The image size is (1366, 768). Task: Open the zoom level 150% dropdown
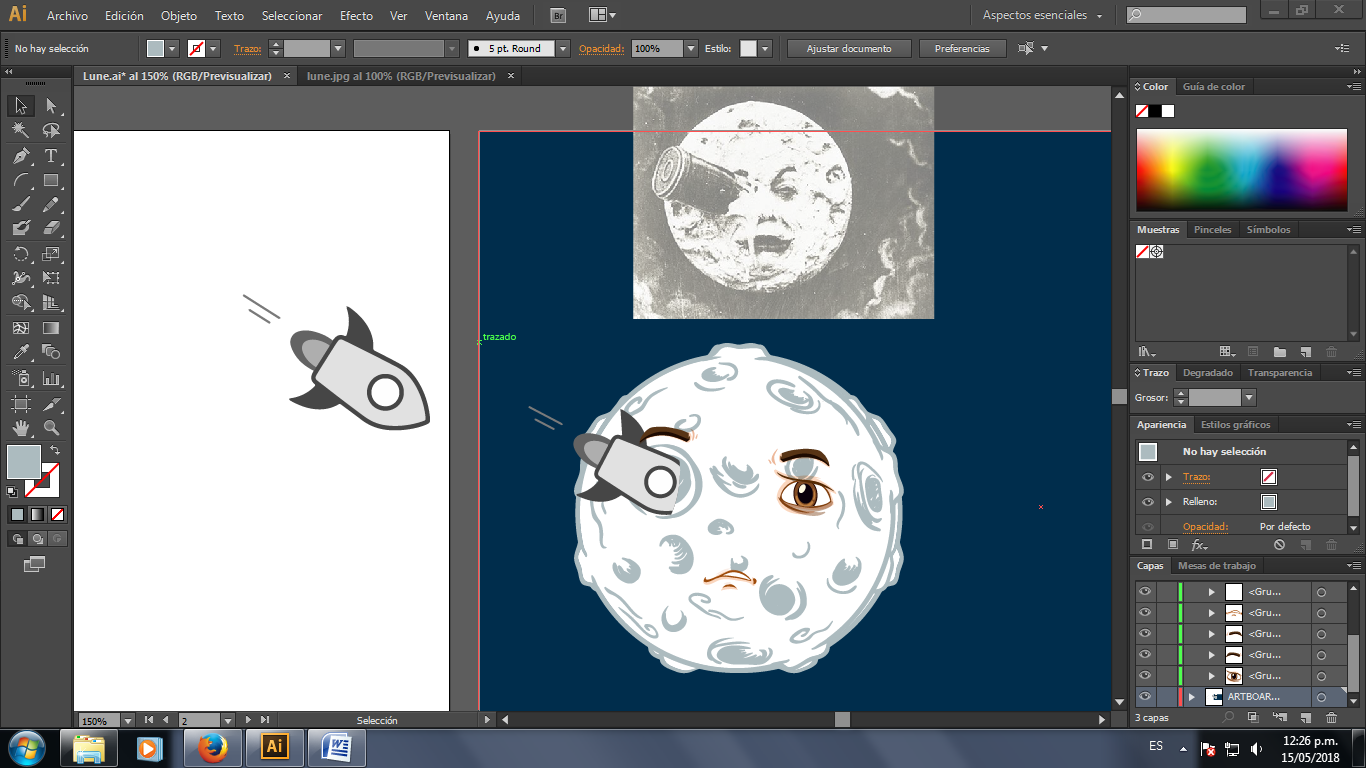127,720
